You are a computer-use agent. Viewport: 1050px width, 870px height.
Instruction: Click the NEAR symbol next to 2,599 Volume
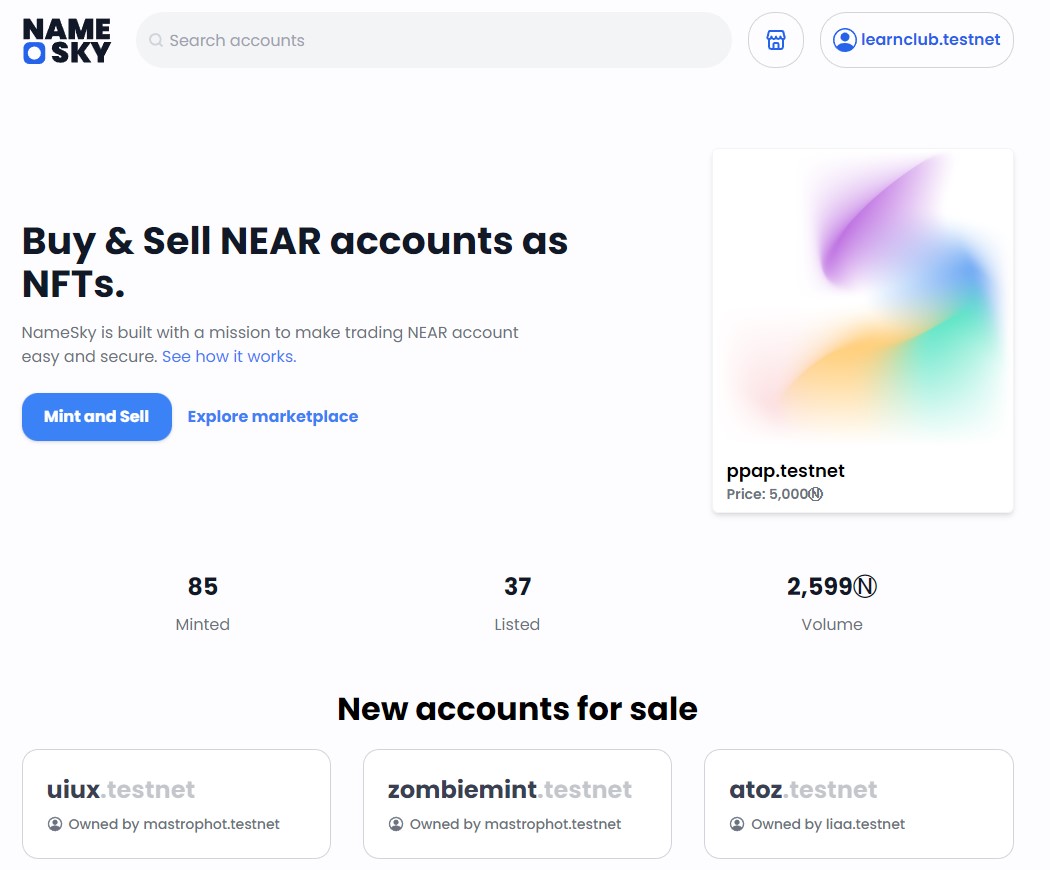pyautogui.click(x=865, y=587)
